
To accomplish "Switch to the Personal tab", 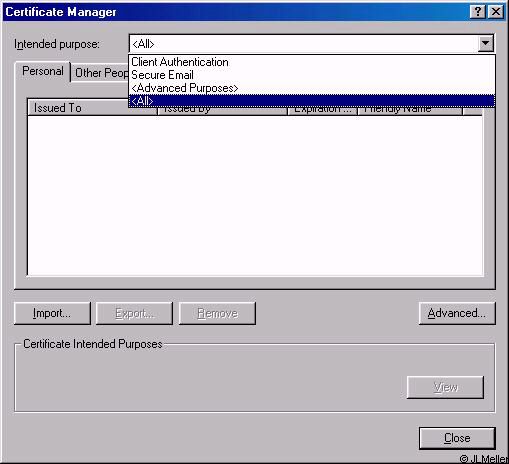I will (x=43, y=71).
